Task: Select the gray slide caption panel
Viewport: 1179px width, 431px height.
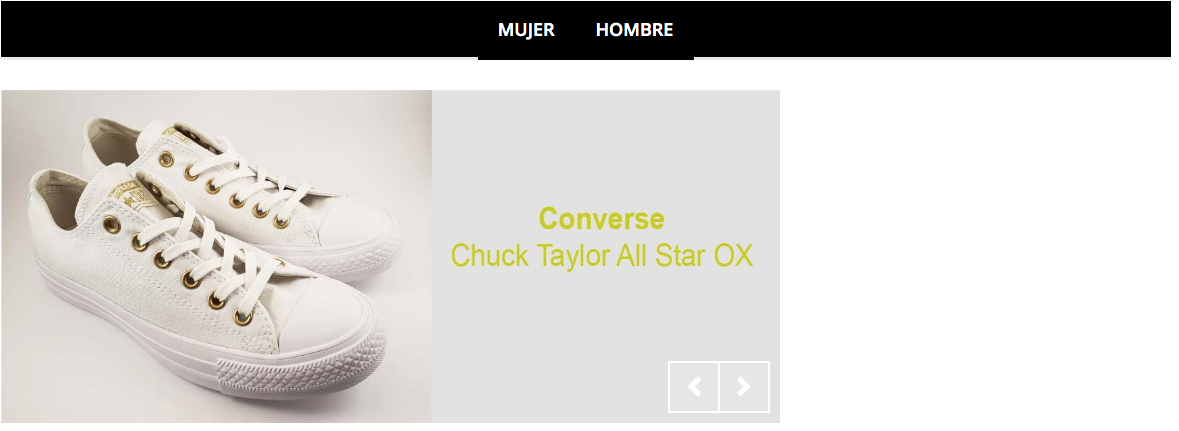Action: (606, 256)
